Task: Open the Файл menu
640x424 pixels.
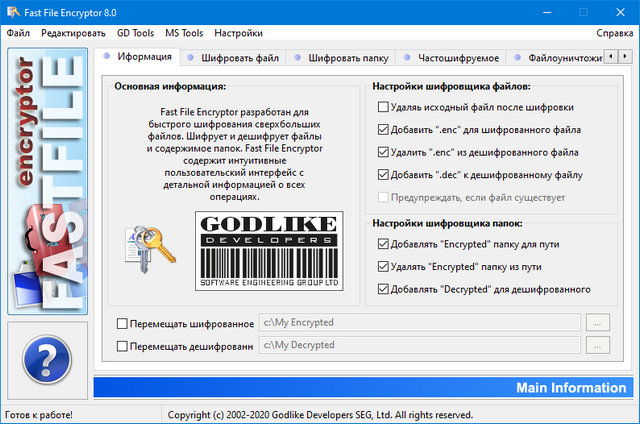Action: point(18,32)
